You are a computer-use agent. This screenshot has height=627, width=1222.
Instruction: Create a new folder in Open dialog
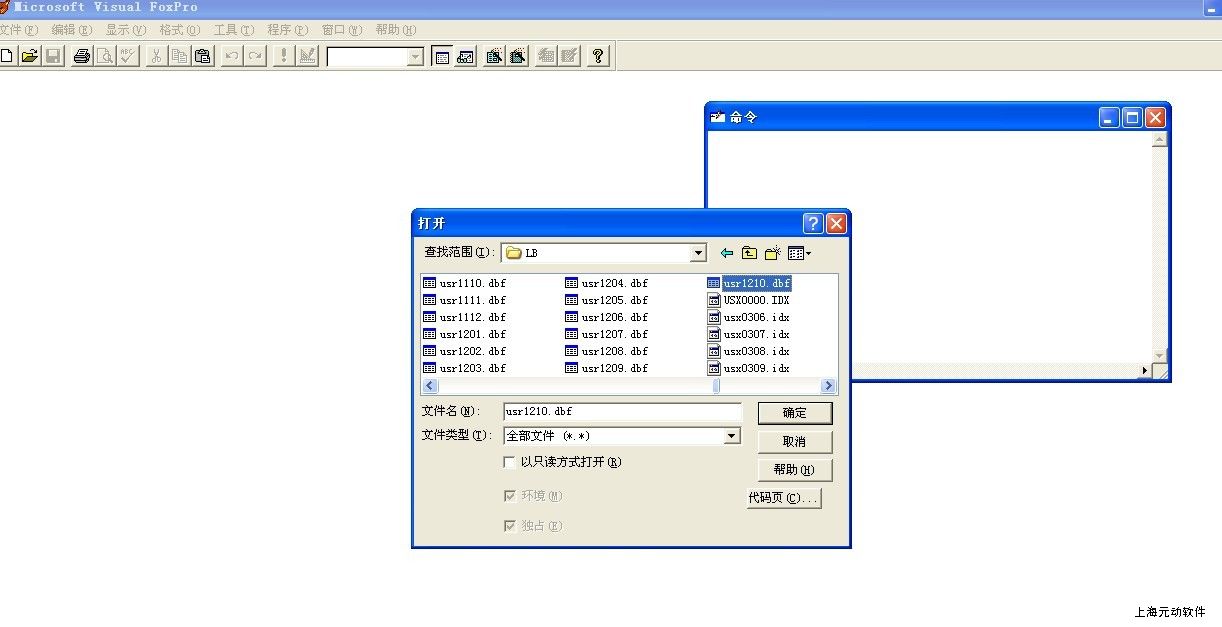(x=773, y=253)
